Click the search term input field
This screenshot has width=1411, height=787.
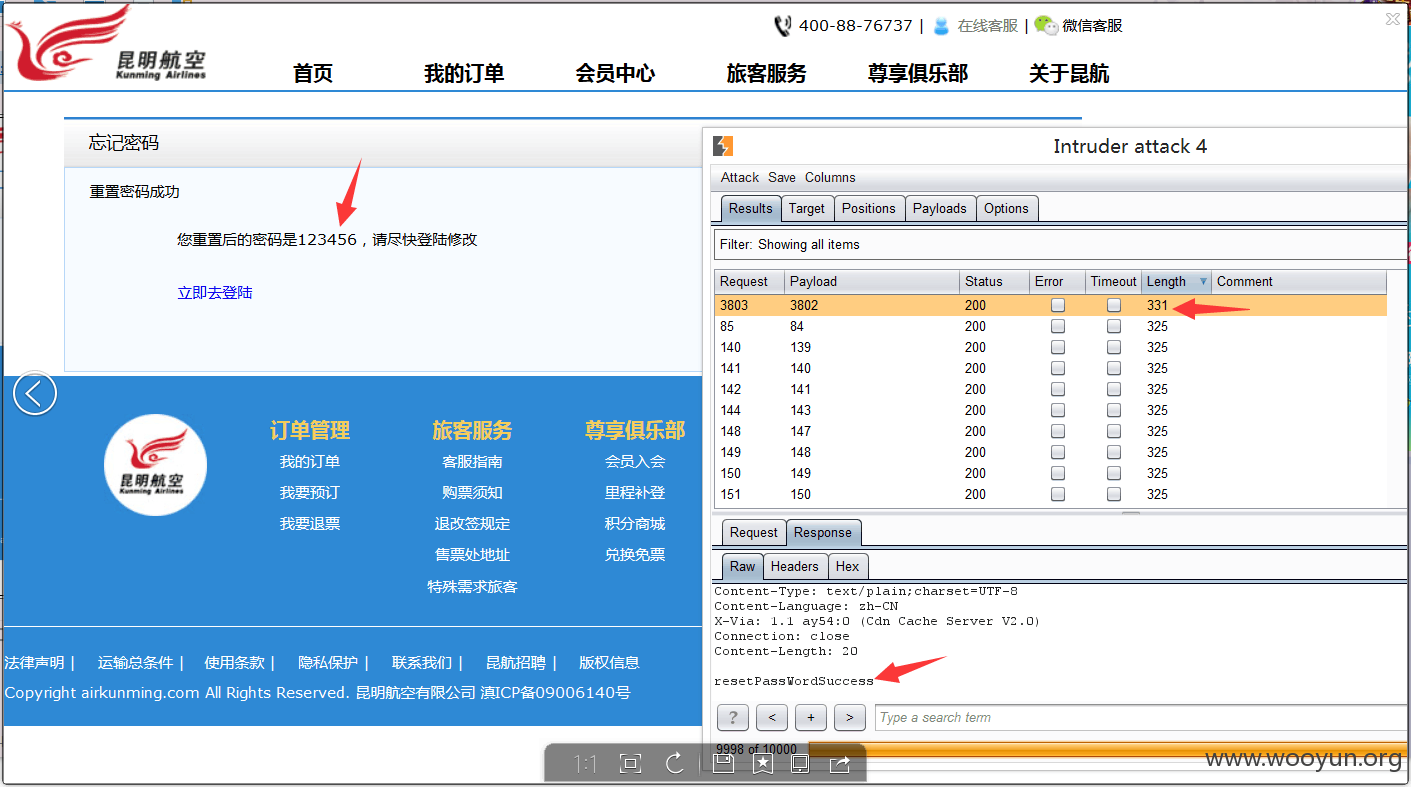tap(1141, 717)
